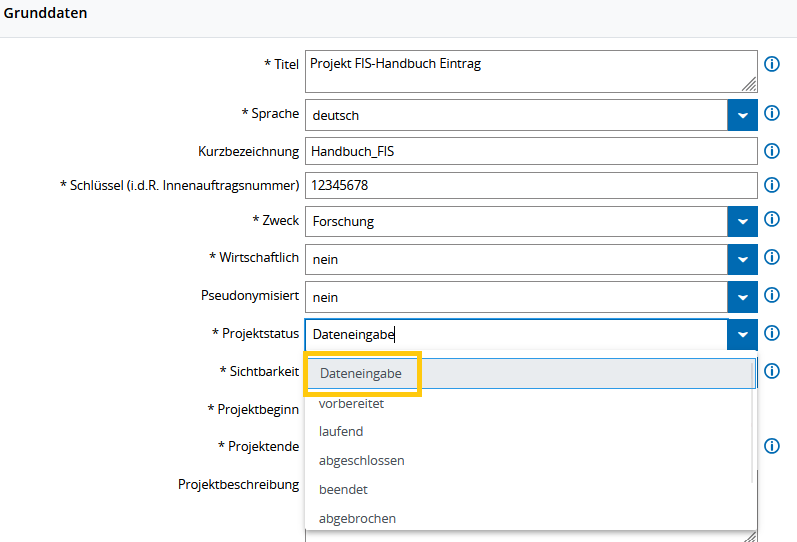Click the info icon next to Titel
This screenshot has width=797, height=542.
point(772,64)
